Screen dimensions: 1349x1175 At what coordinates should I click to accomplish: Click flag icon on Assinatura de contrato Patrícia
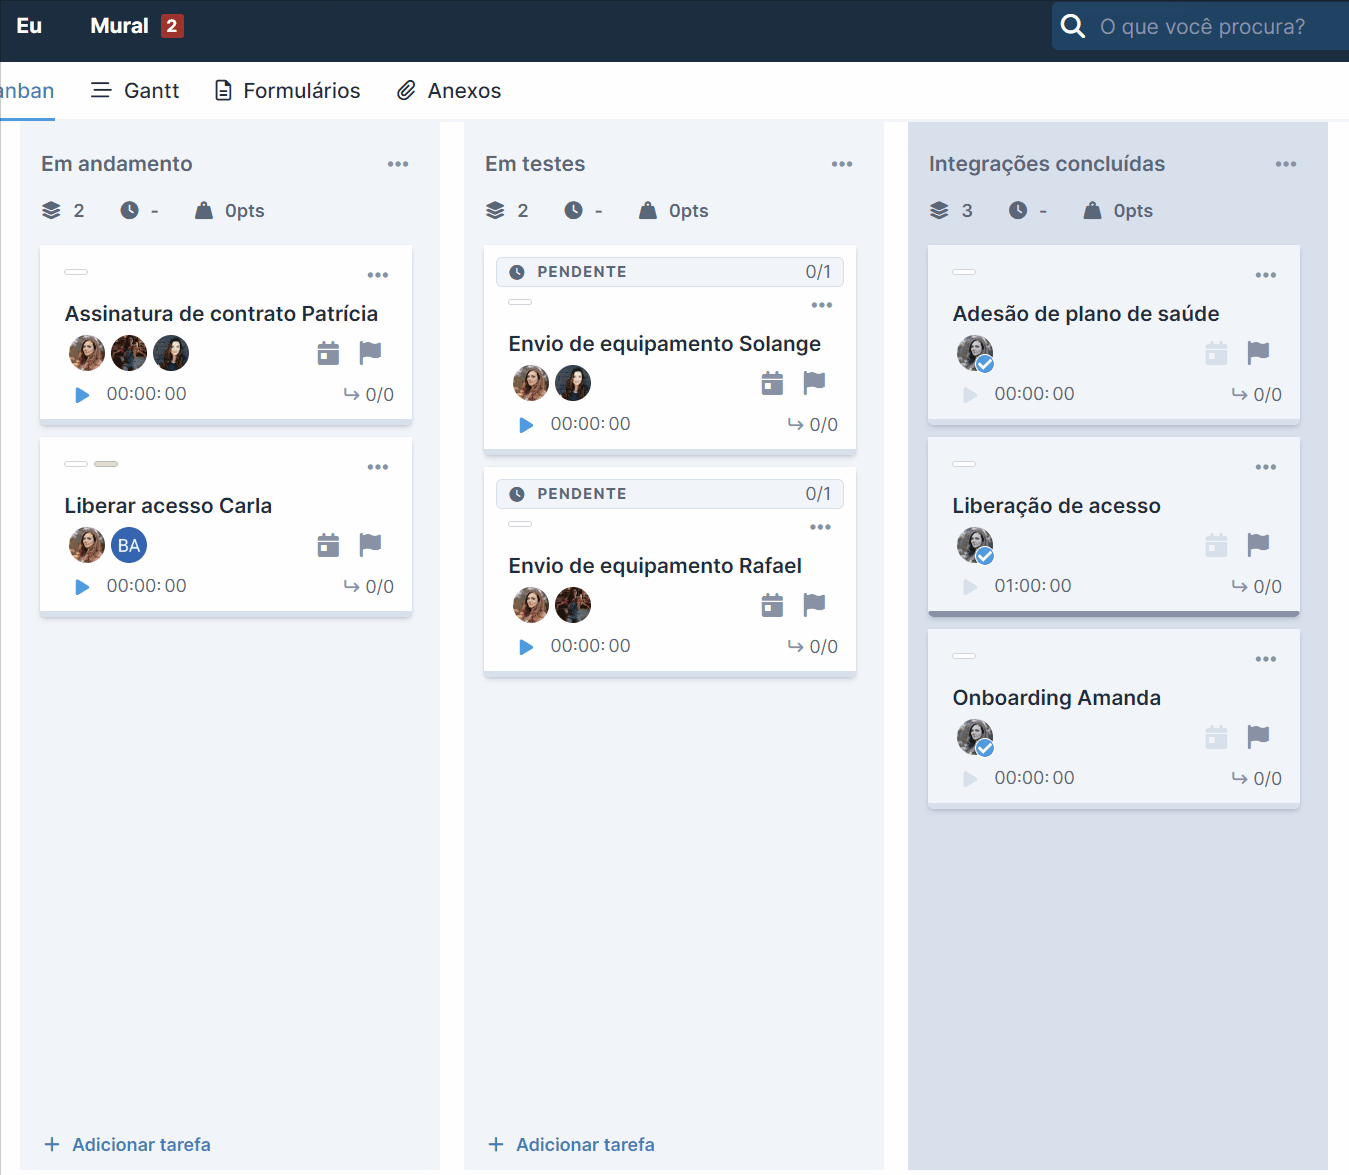370,352
